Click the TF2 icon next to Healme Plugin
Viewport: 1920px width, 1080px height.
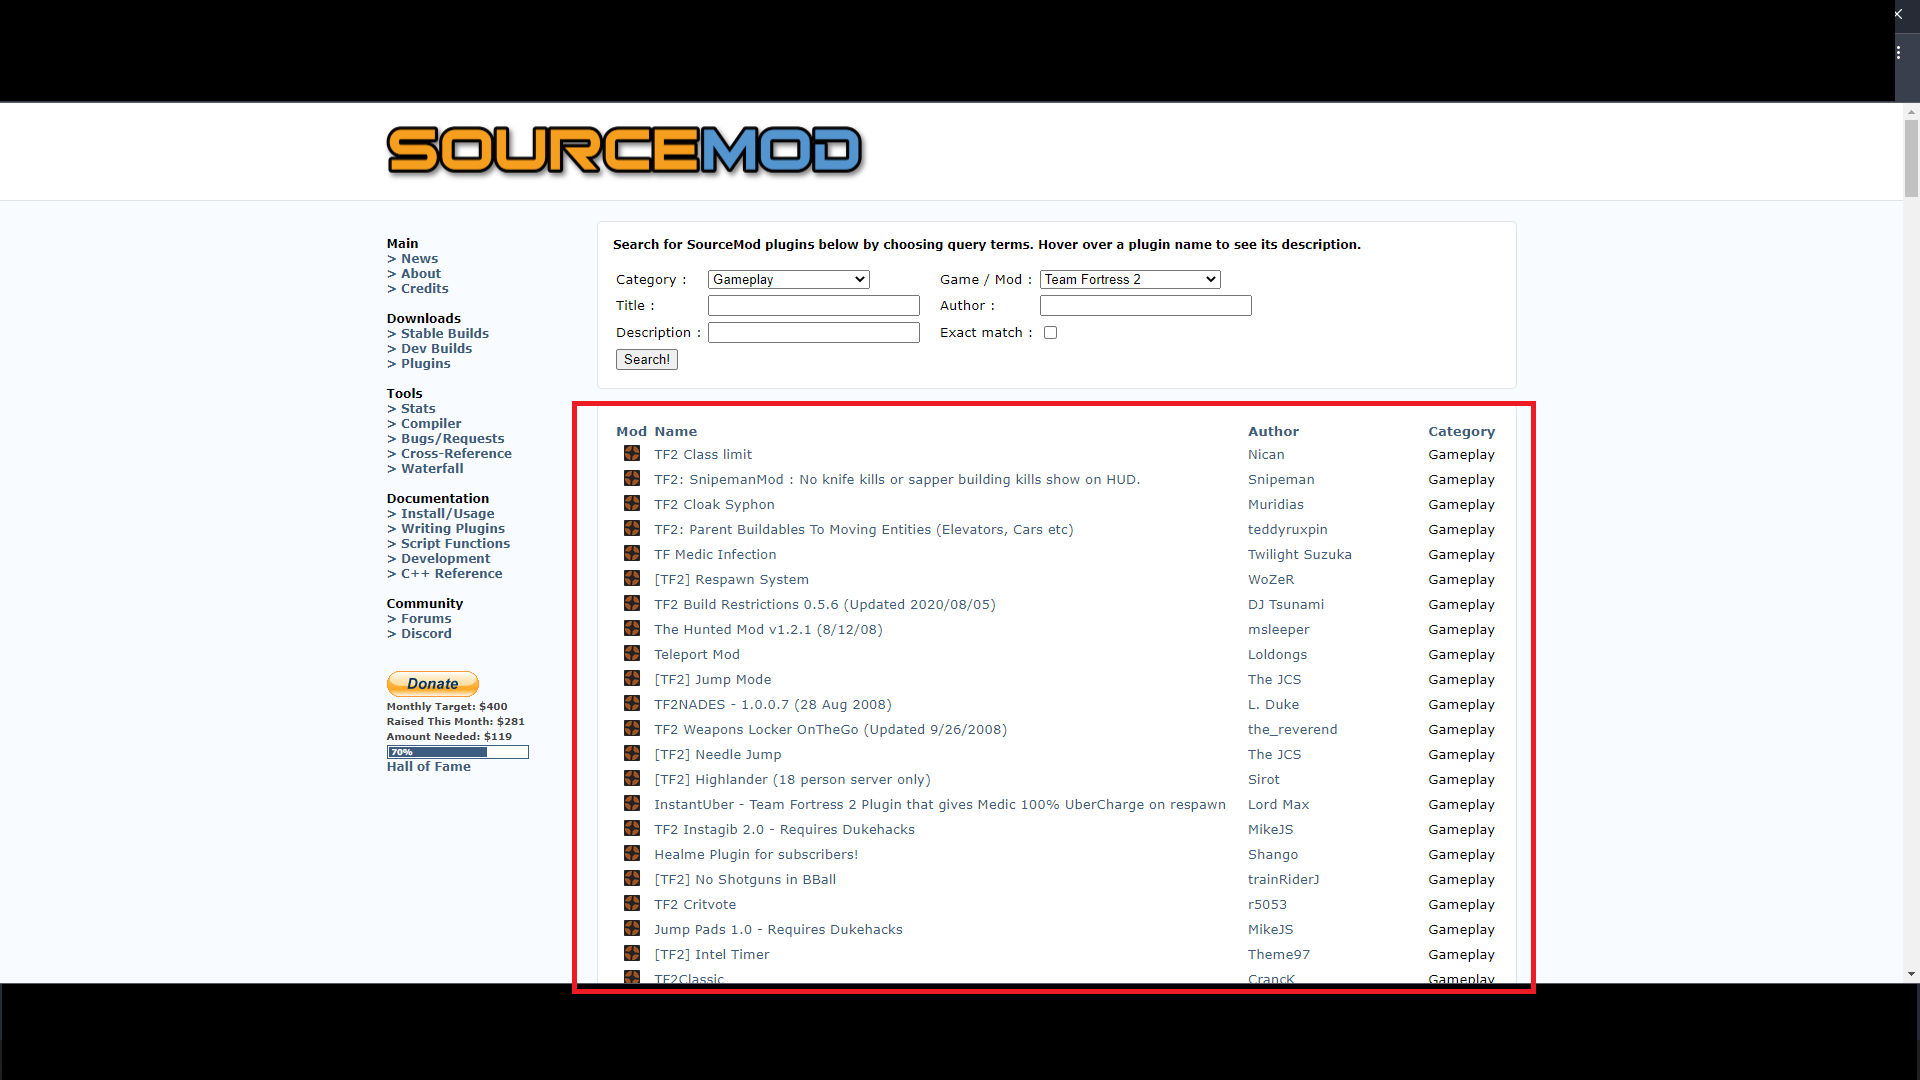click(632, 854)
